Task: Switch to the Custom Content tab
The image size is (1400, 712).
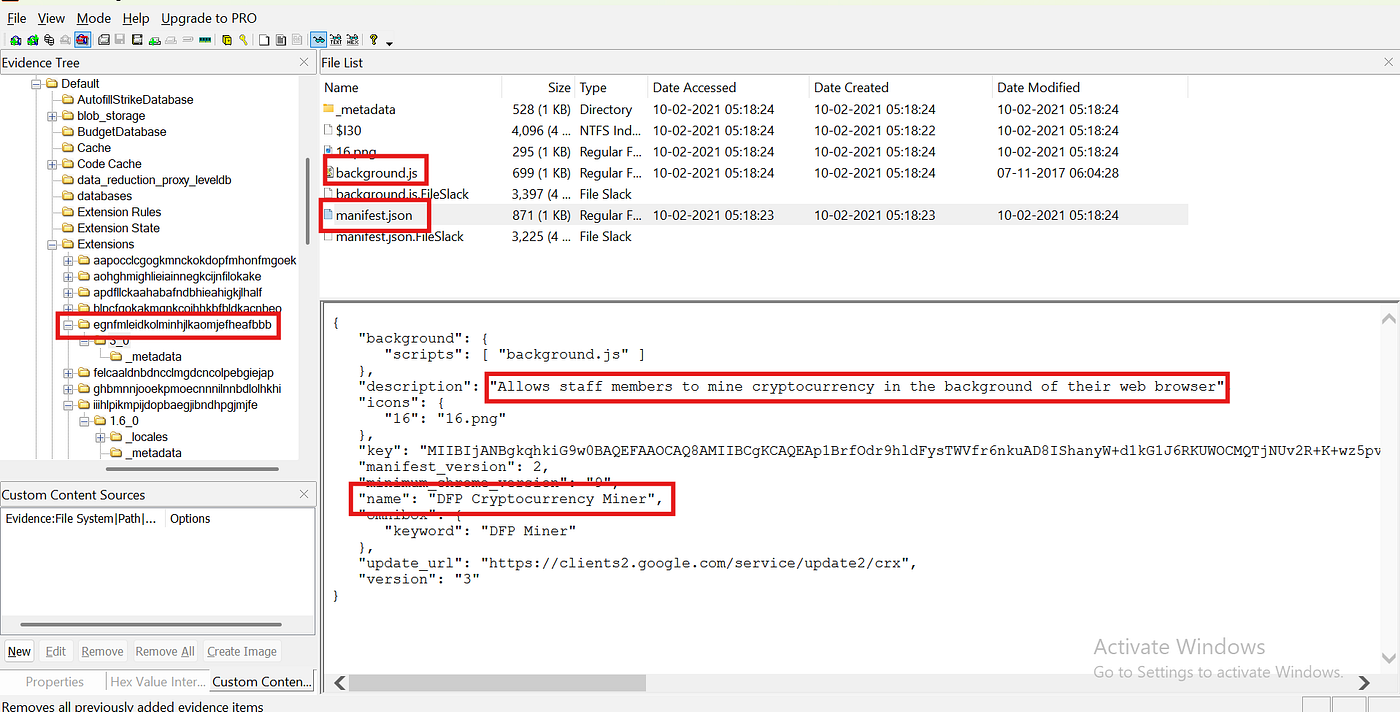Action: tap(262, 682)
